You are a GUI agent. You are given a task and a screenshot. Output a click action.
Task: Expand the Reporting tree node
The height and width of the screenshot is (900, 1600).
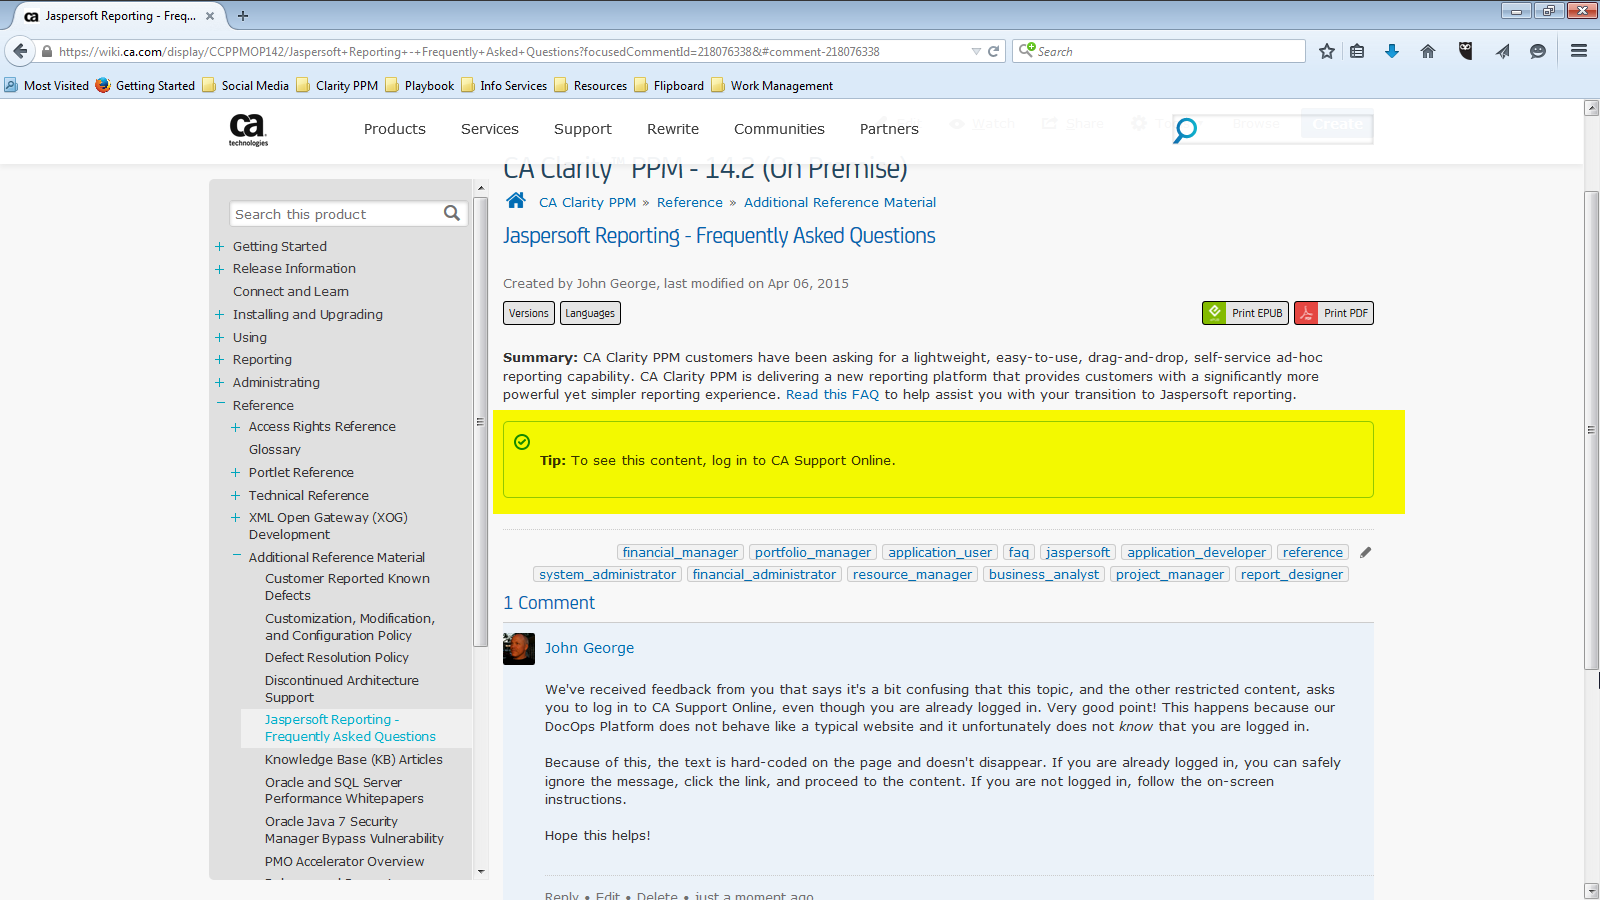tap(219, 359)
